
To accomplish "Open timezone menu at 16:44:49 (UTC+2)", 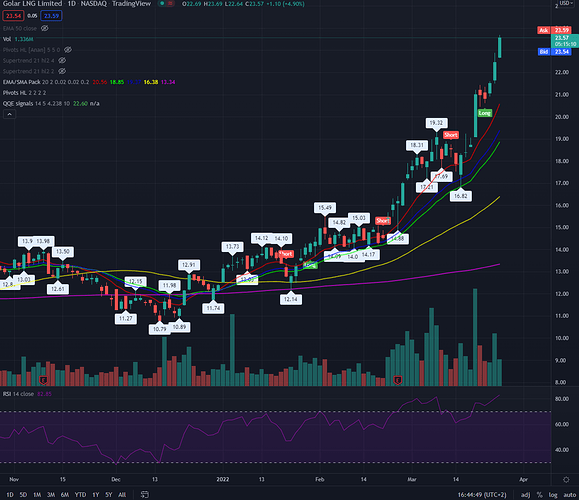I will click(x=482, y=494).
